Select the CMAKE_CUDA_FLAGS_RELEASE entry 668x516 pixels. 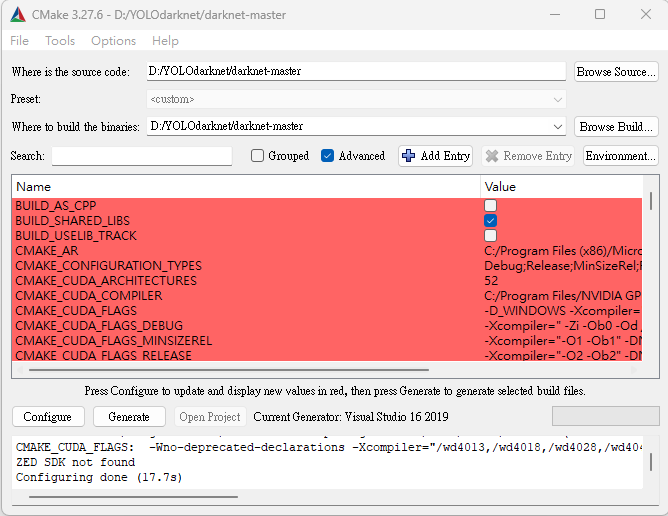[x=104, y=355]
